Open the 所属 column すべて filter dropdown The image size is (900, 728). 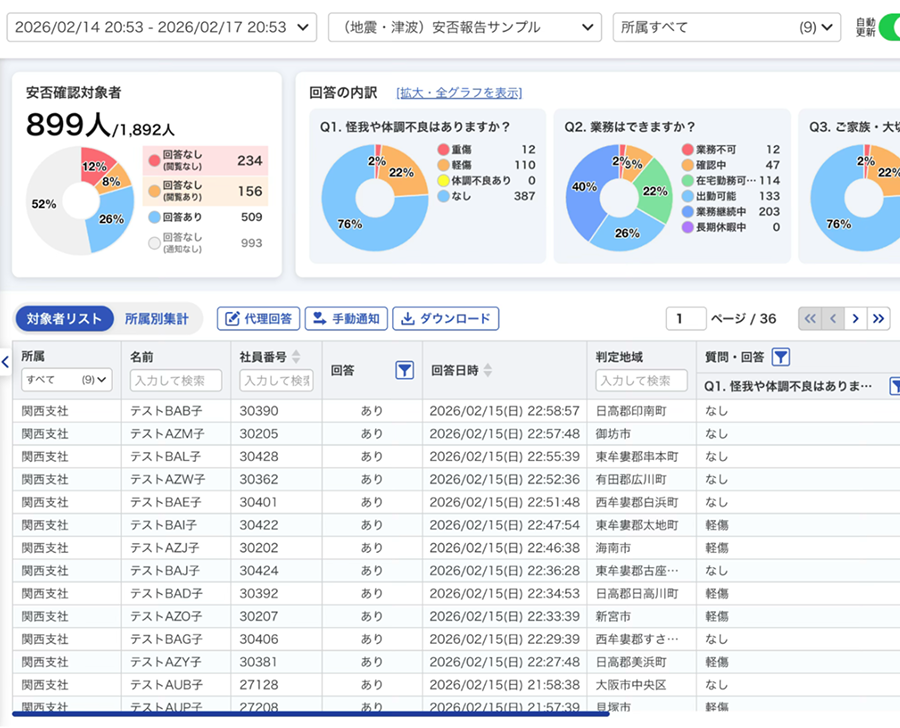pos(67,380)
